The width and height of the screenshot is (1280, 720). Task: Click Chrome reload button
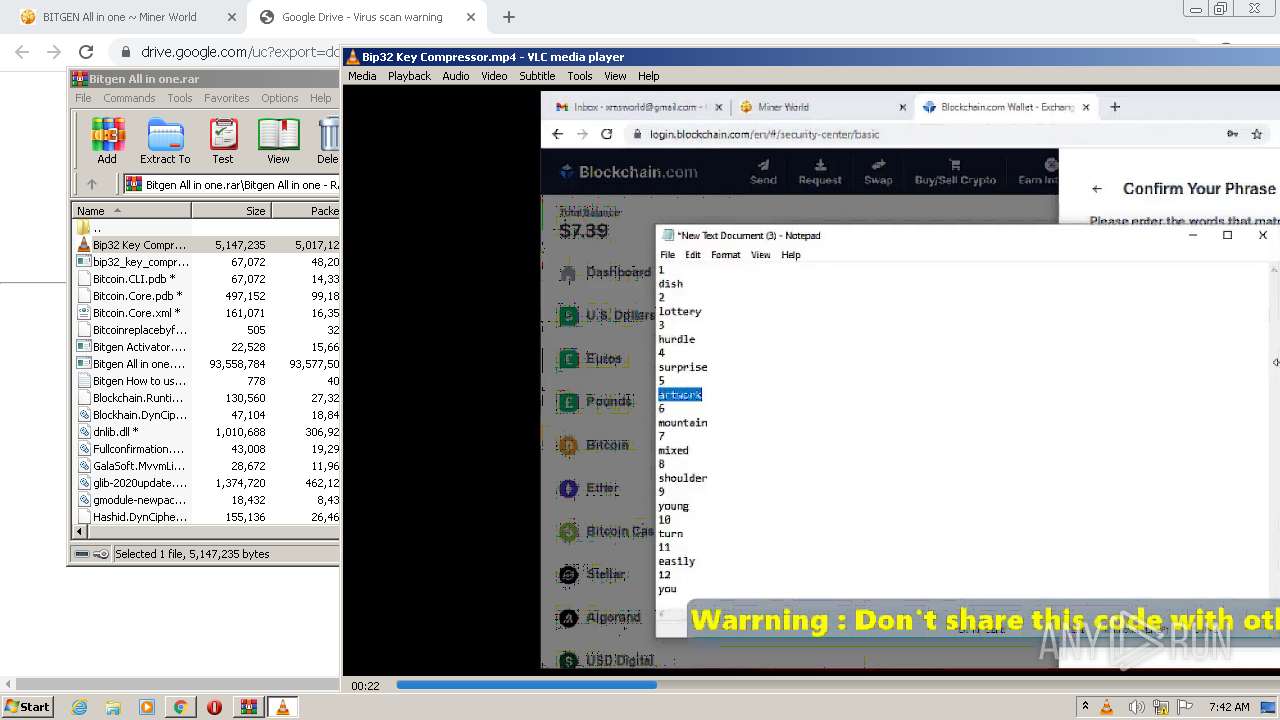(x=86, y=52)
